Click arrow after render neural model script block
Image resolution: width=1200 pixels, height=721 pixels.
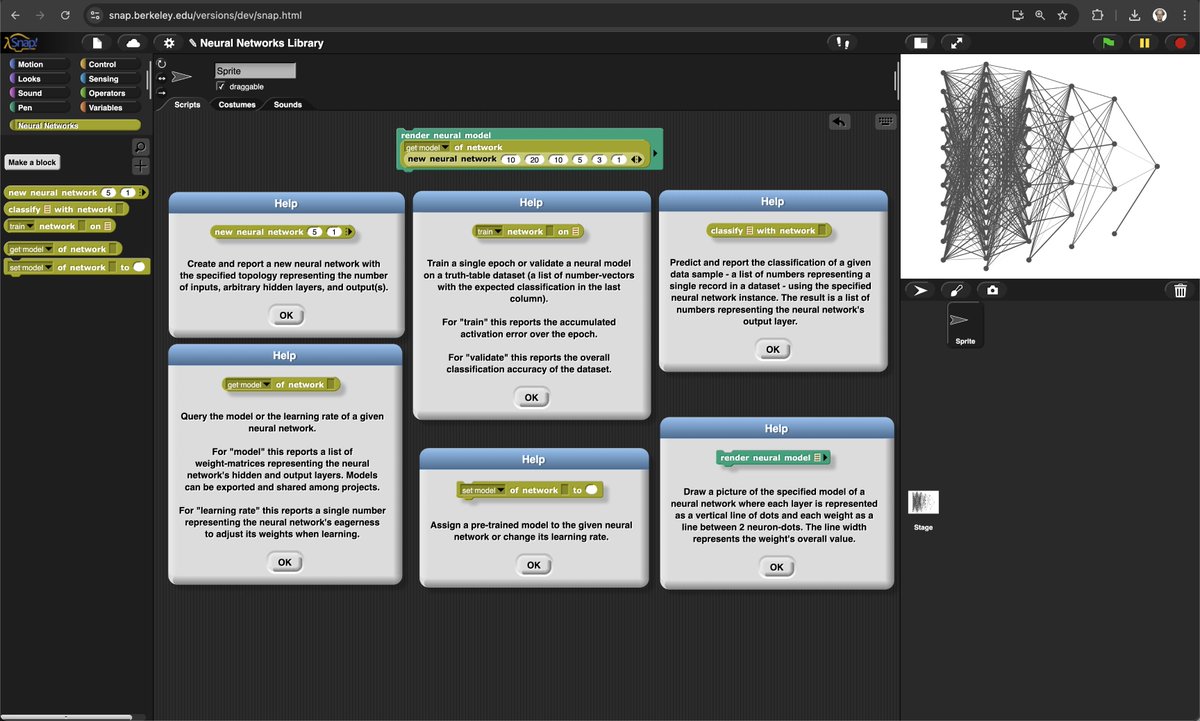pyautogui.click(x=655, y=154)
